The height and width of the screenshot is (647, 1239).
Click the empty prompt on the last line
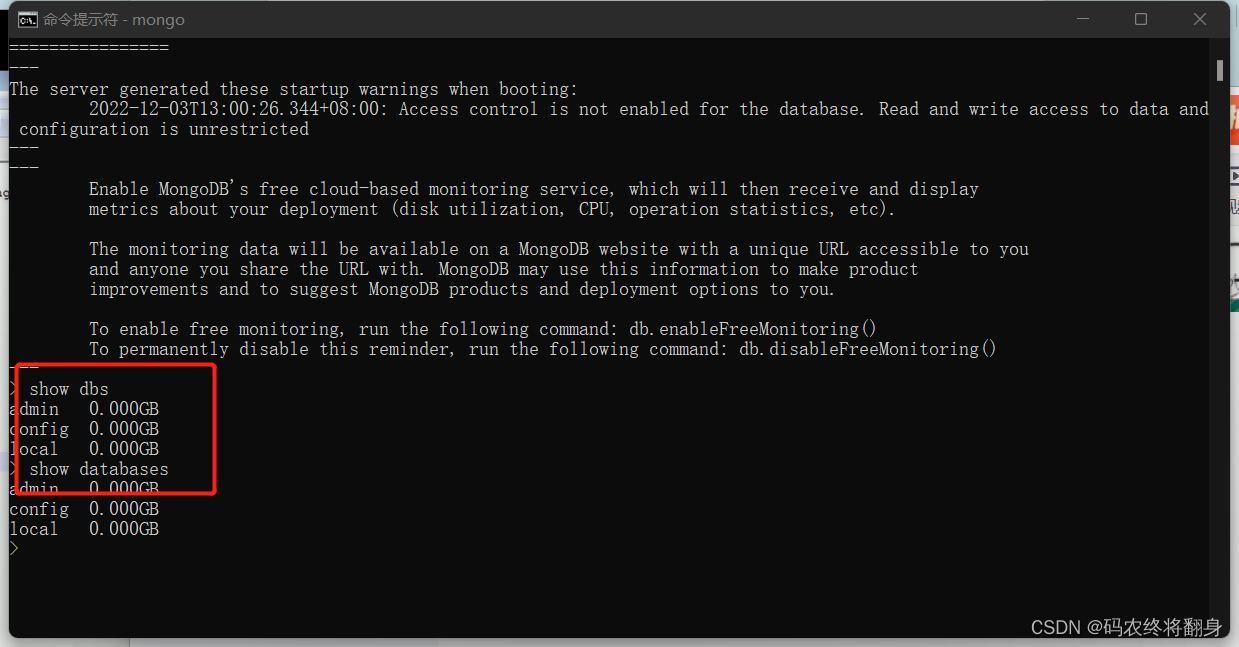point(14,549)
